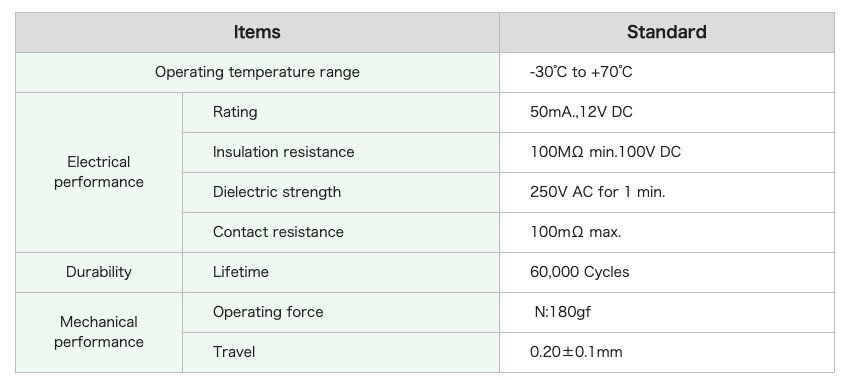Click the Mechanical performance category cell
The width and height of the screenshot is (850, 380).
click(99, 332)
